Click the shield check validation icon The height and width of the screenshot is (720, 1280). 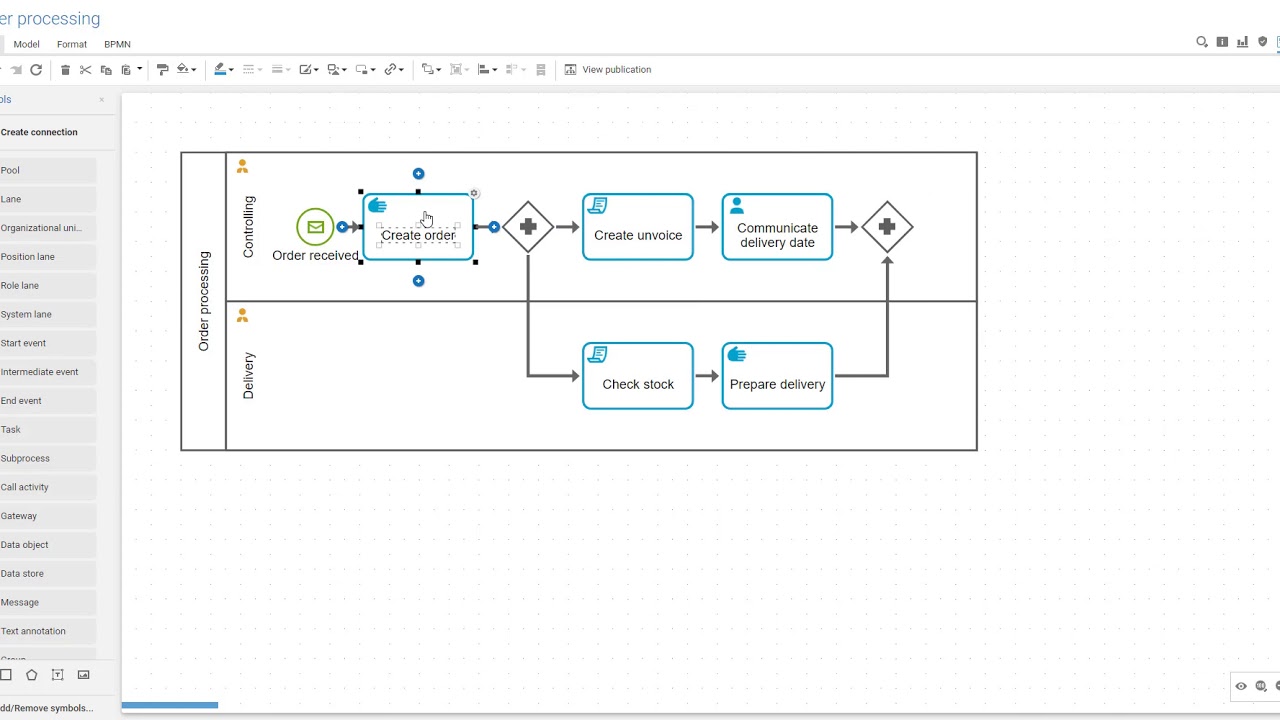(1263, 42)
